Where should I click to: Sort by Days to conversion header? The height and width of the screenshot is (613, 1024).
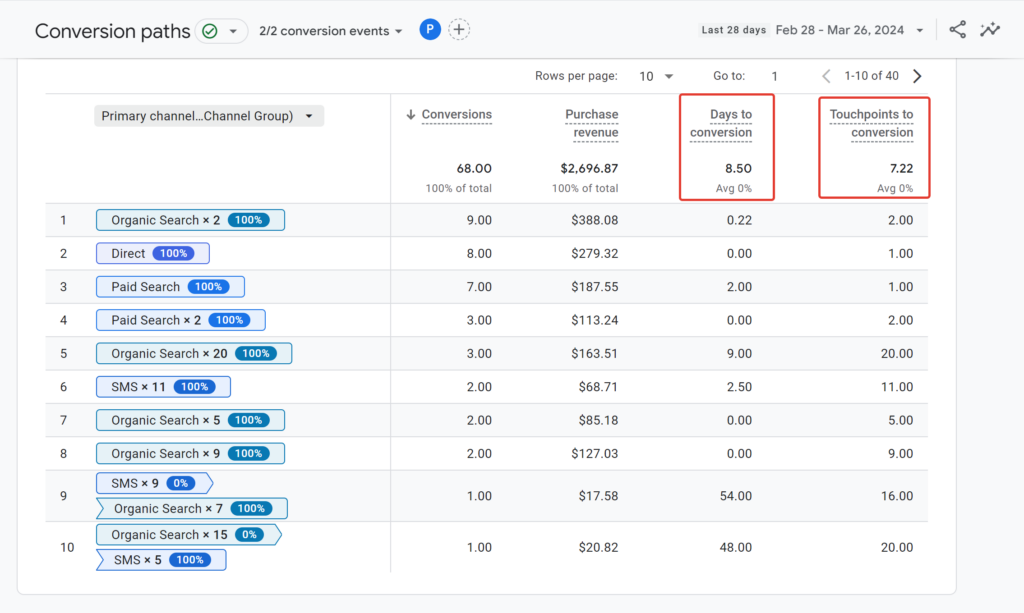[x=721, y=123]
